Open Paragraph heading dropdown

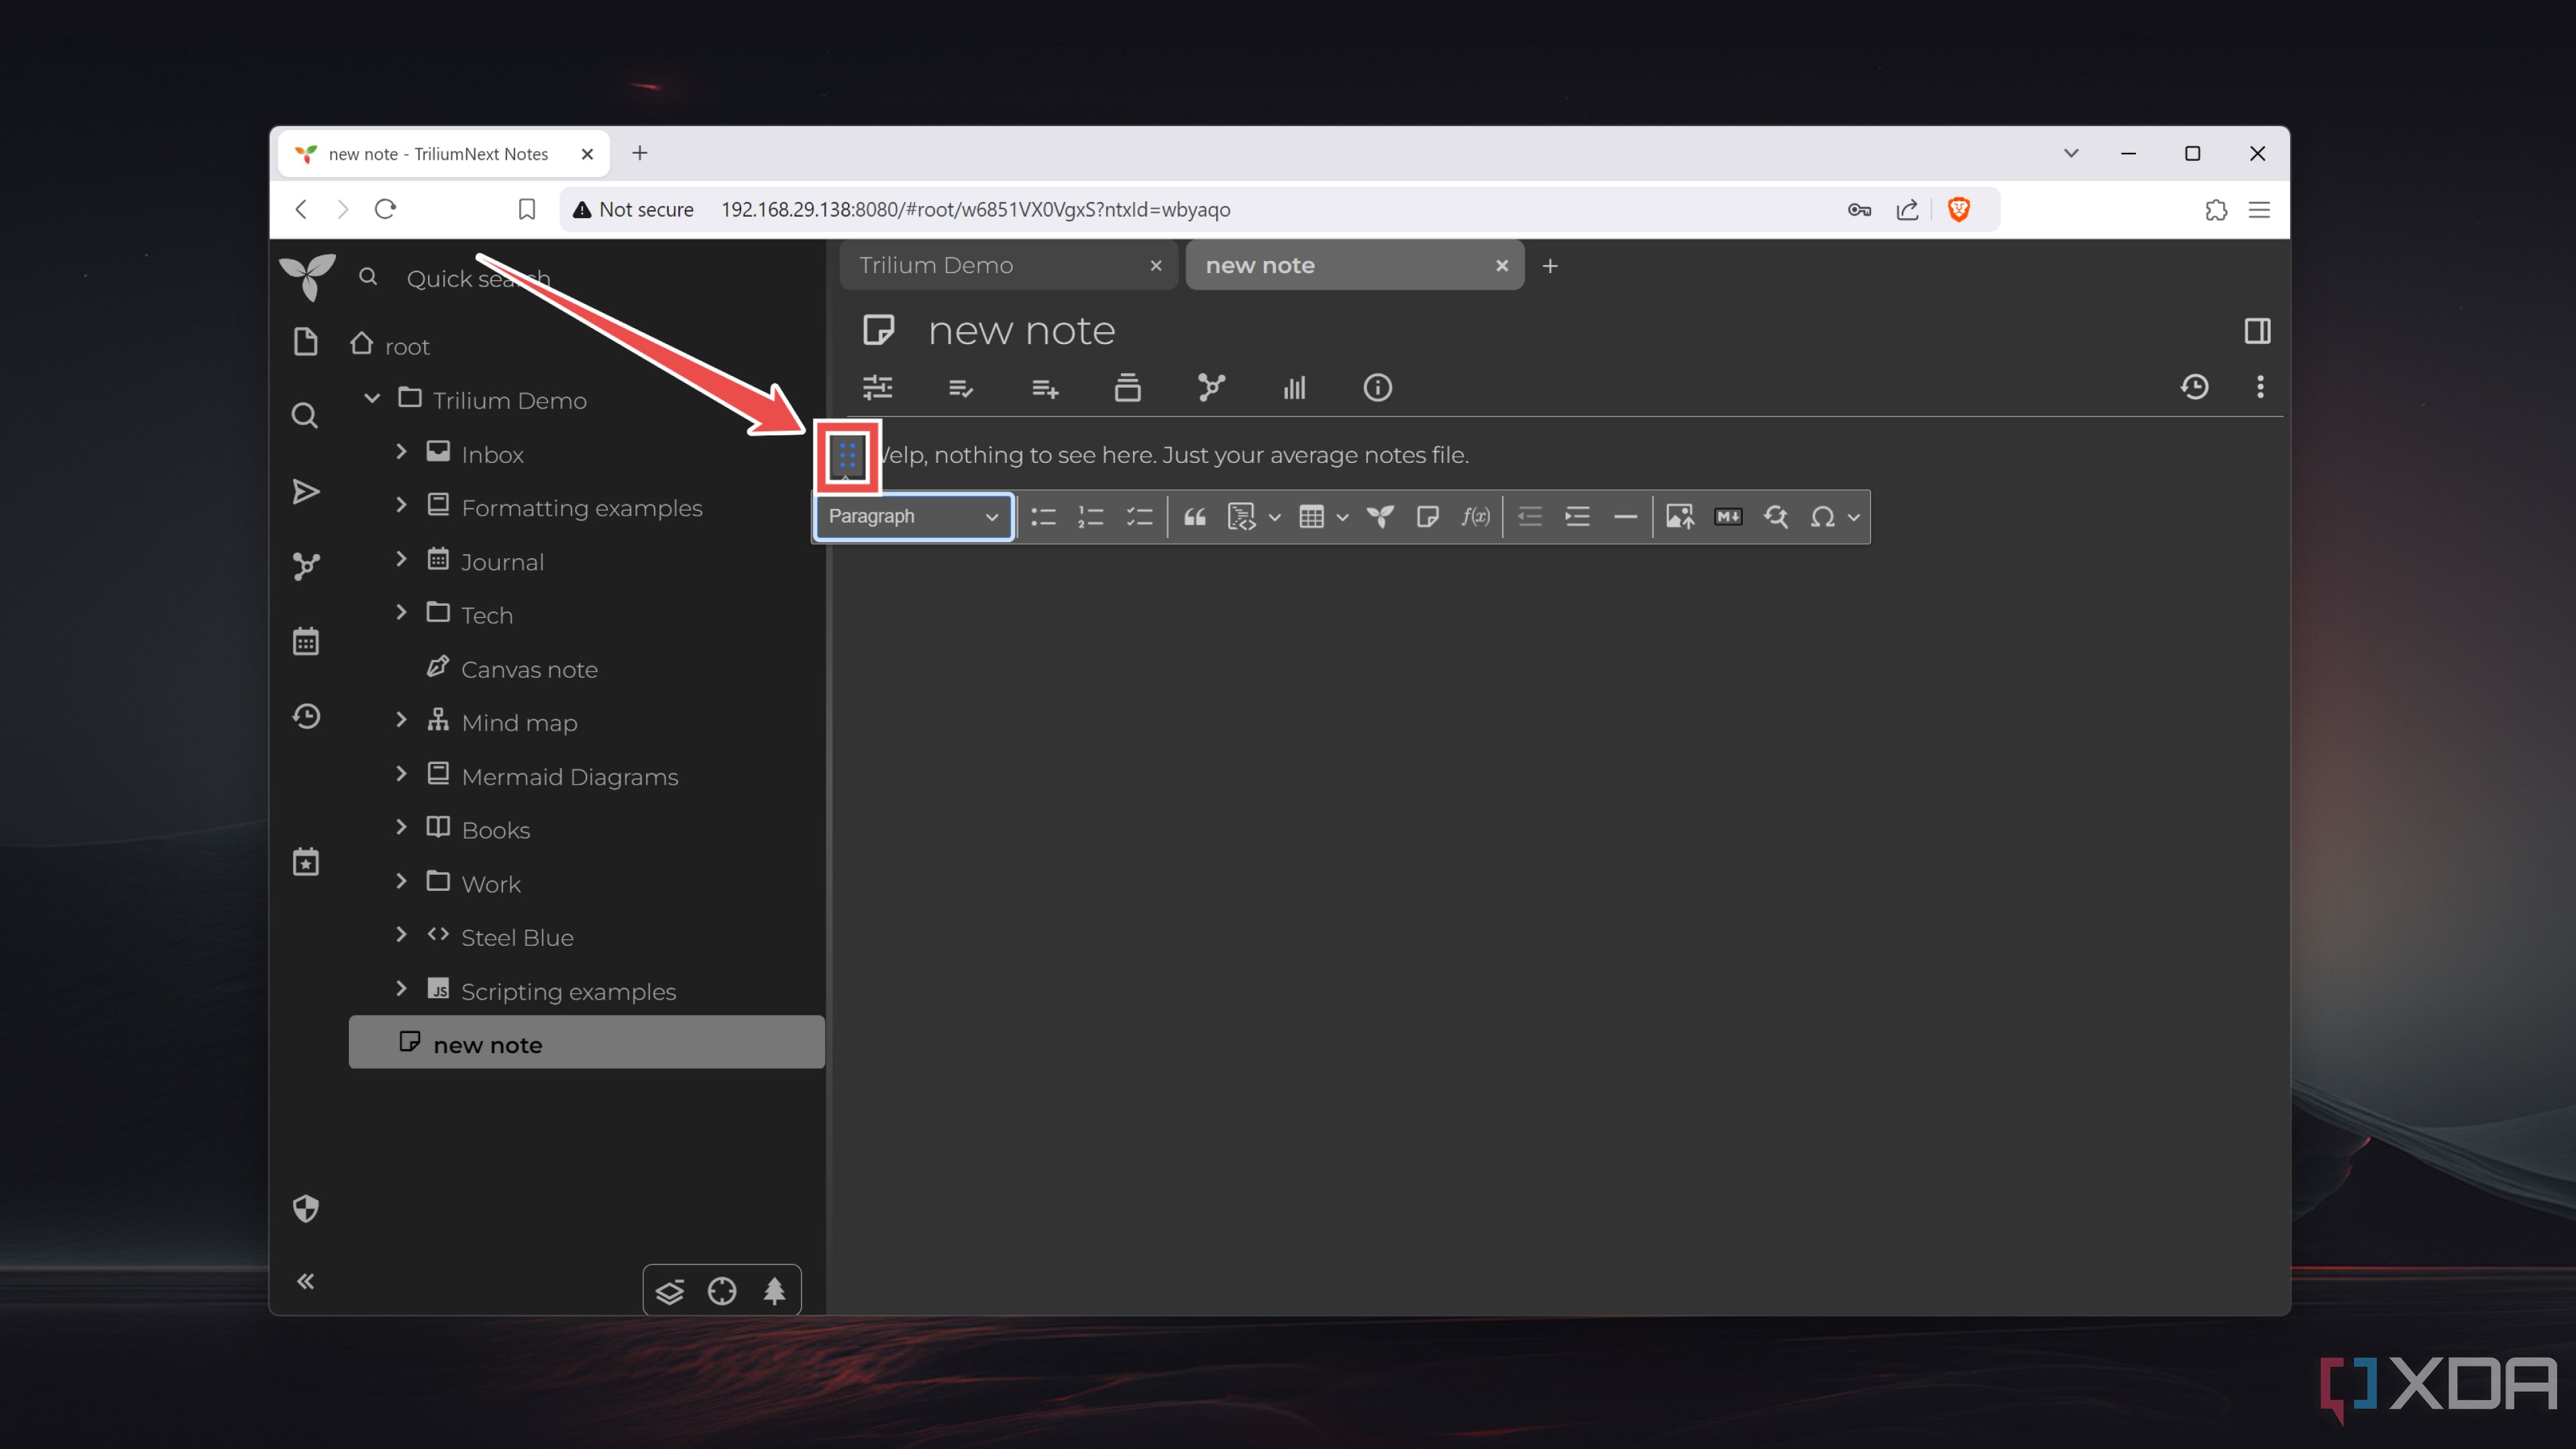click(x=913, y=517)
